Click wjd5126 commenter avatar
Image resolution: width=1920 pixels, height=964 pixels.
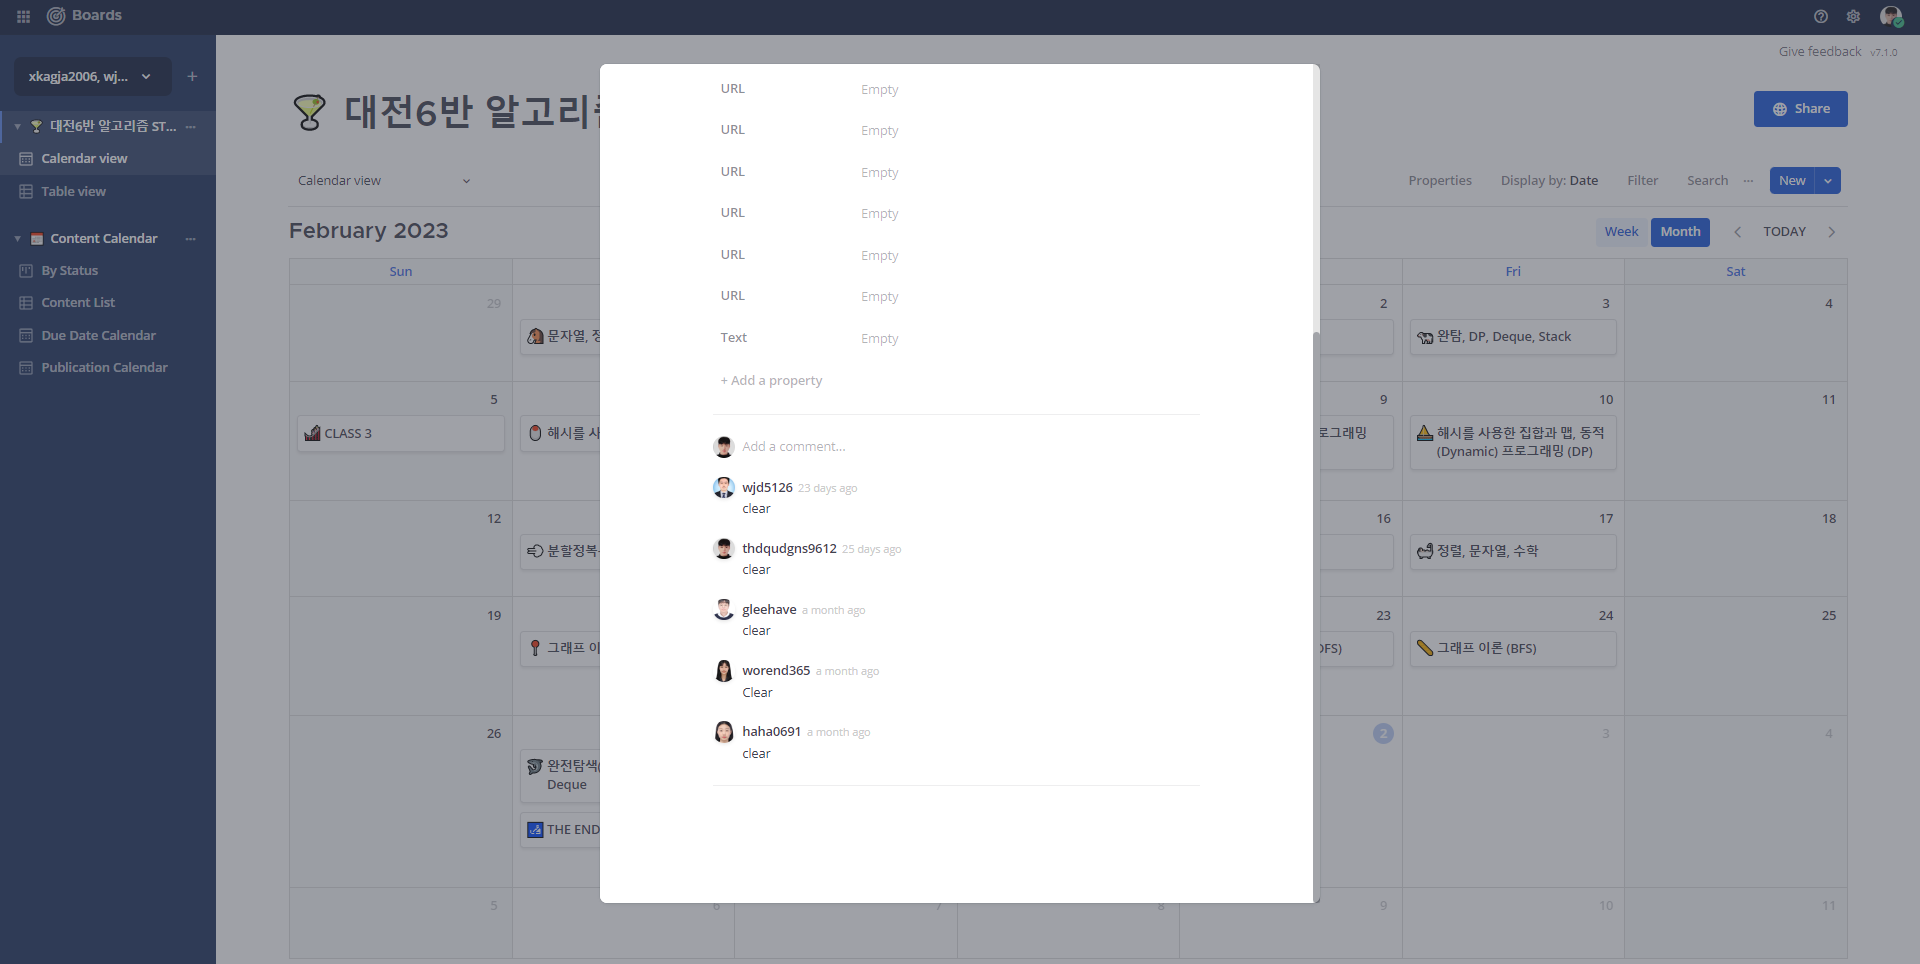(724, 488)
